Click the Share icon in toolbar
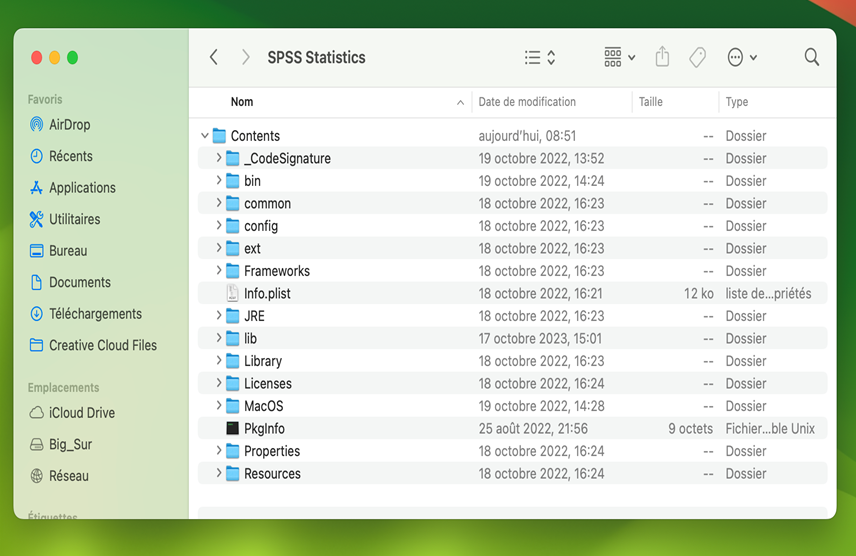 (662, 58)
